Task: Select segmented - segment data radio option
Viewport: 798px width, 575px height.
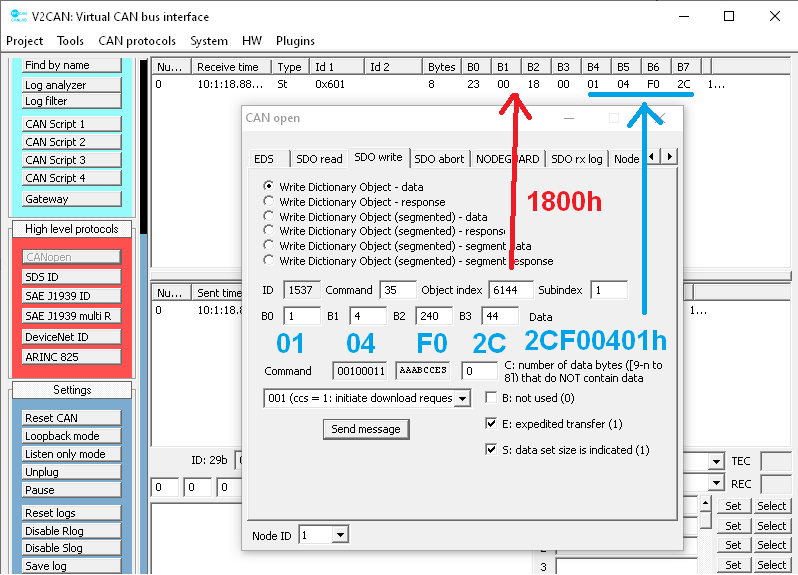Action: pyautogui.click(x=268, y=245)
